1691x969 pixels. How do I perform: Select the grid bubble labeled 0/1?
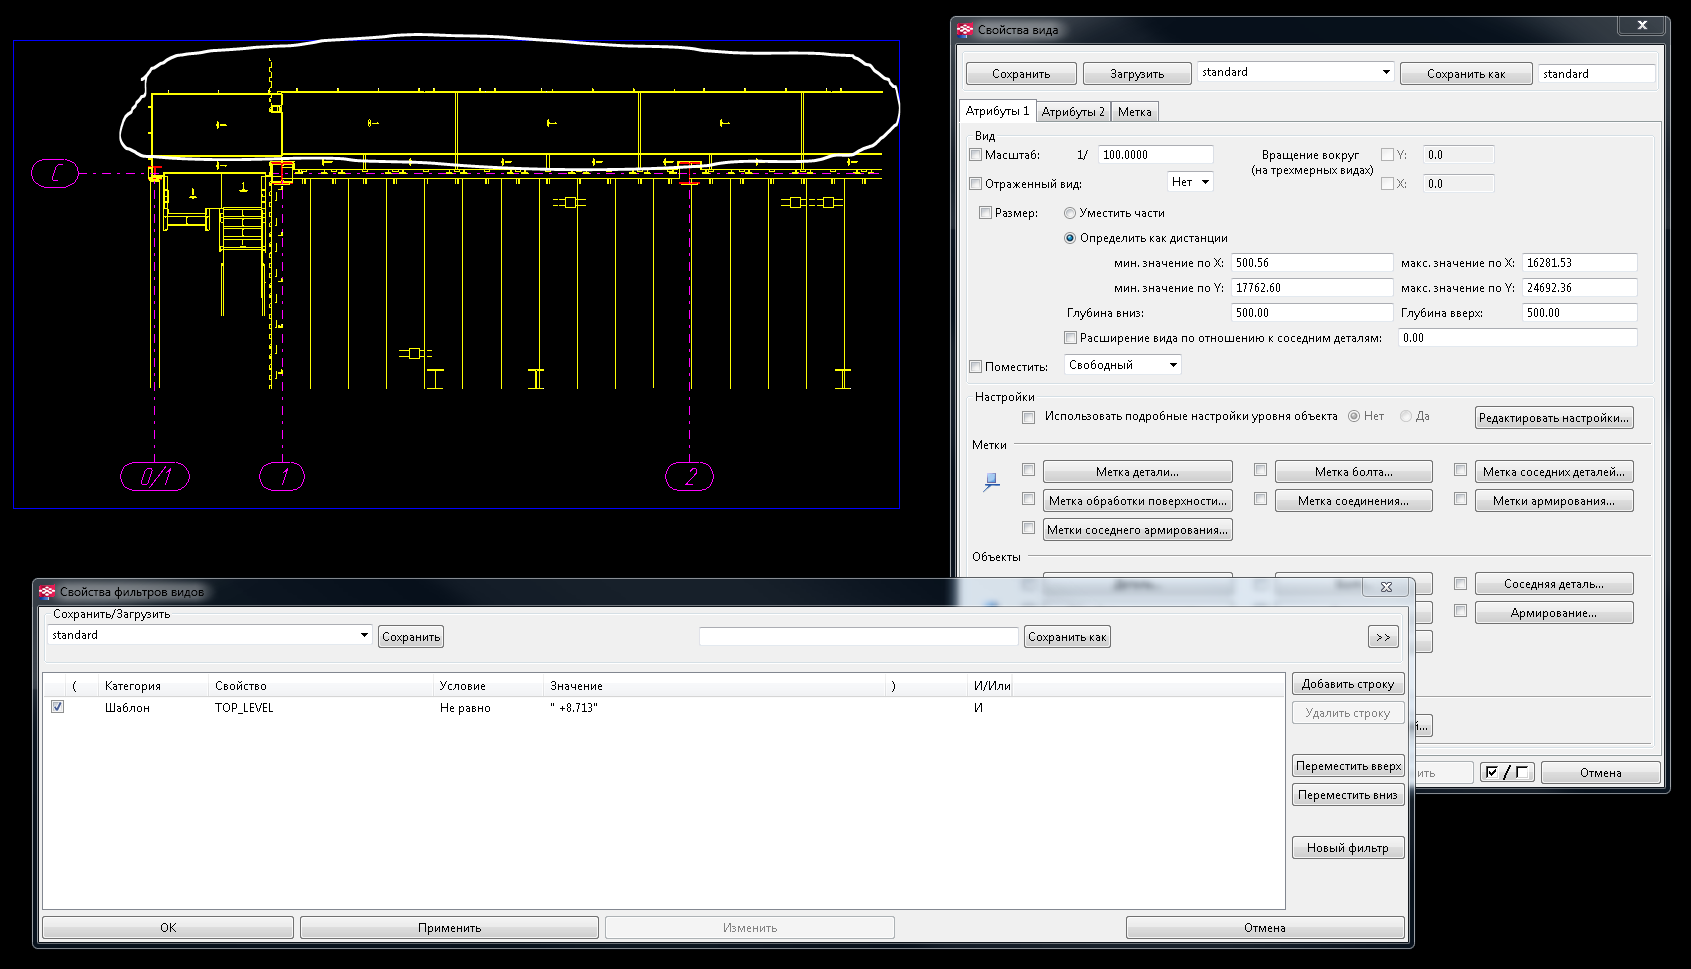tap(155, 477)
